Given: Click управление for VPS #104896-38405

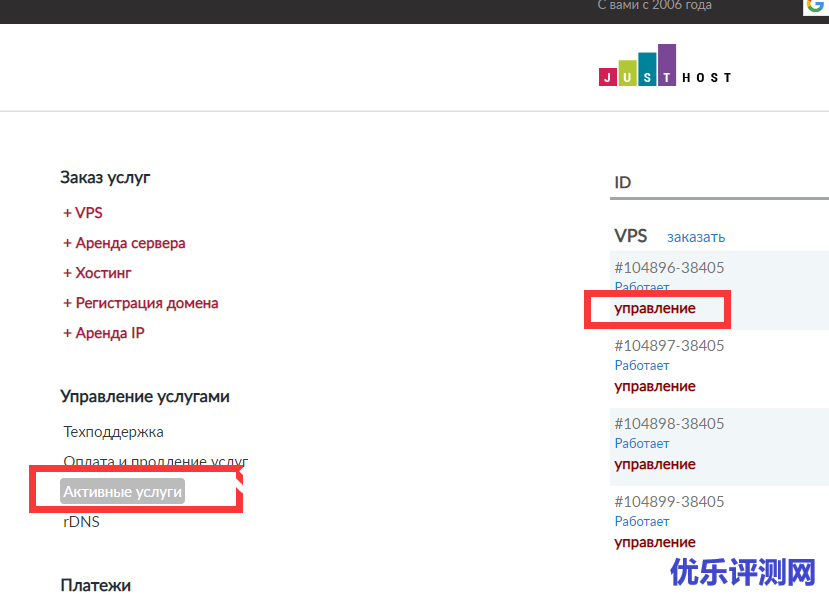Looking at the screenshot, I should pyautogui.click(x=654, y=308).
